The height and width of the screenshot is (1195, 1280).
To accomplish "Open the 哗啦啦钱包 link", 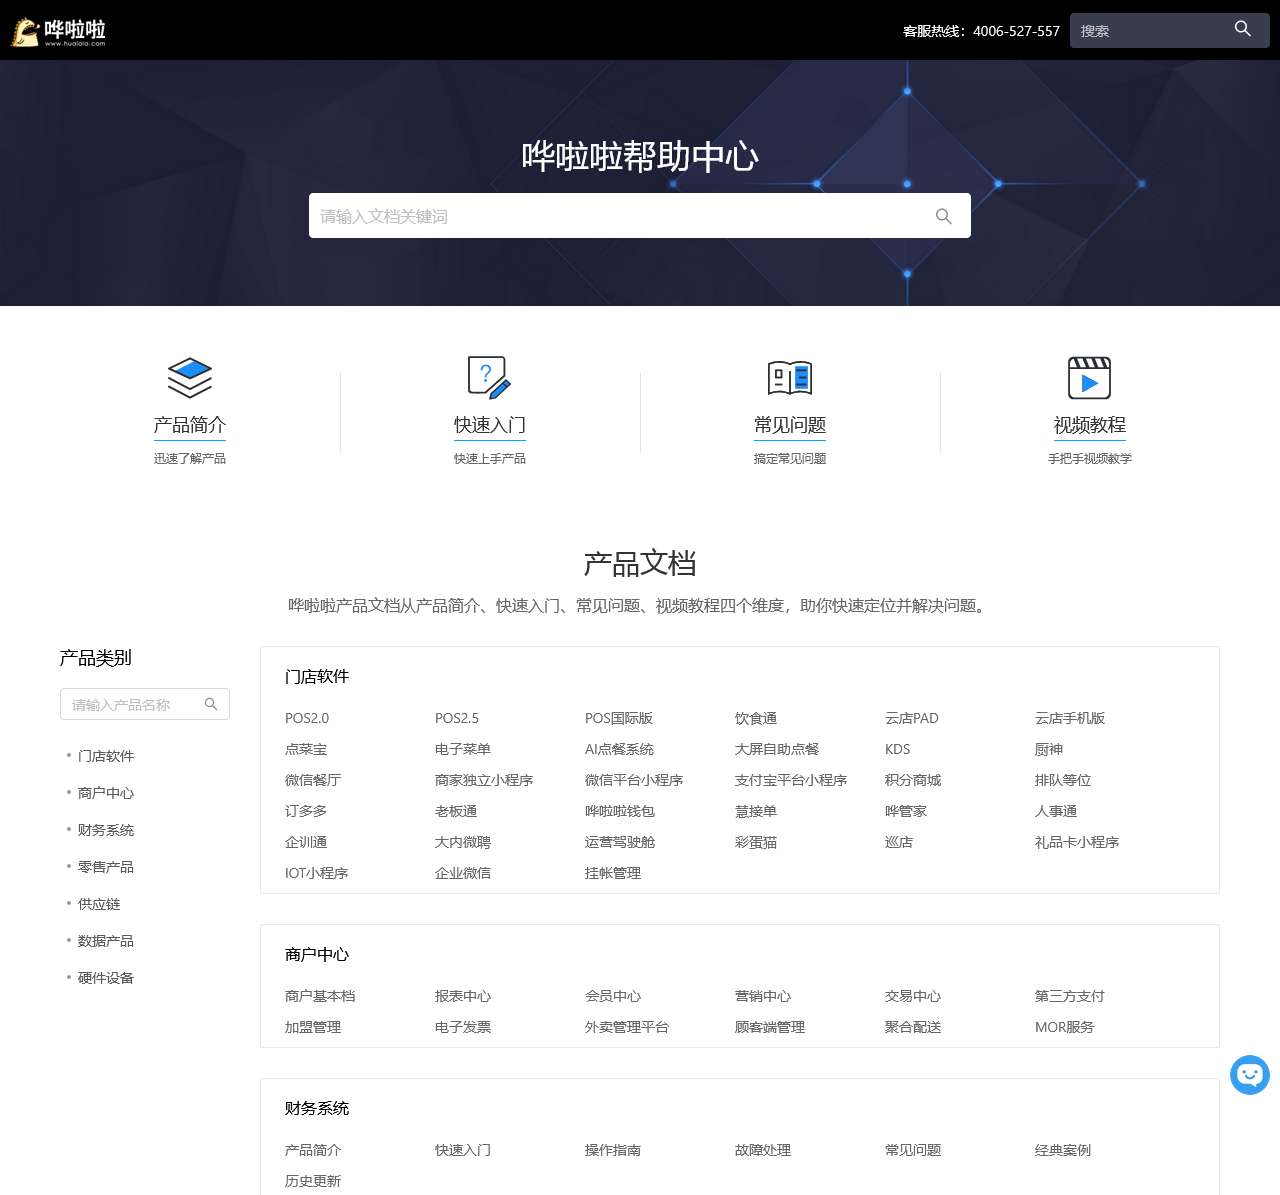I will pos(620,811).
